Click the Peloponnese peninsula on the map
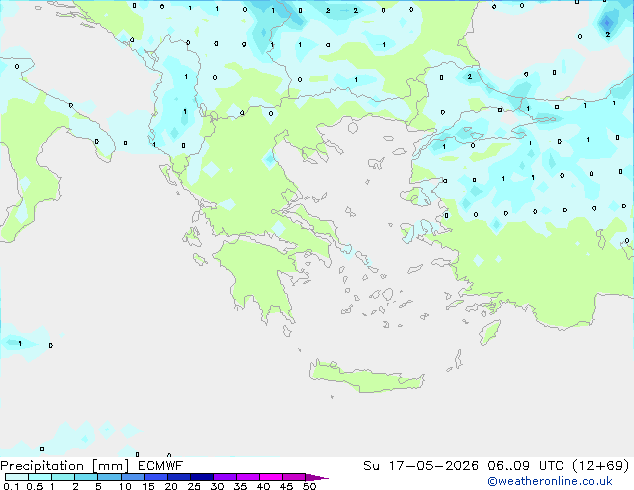634x490 pixels. (x=261, y=275)
